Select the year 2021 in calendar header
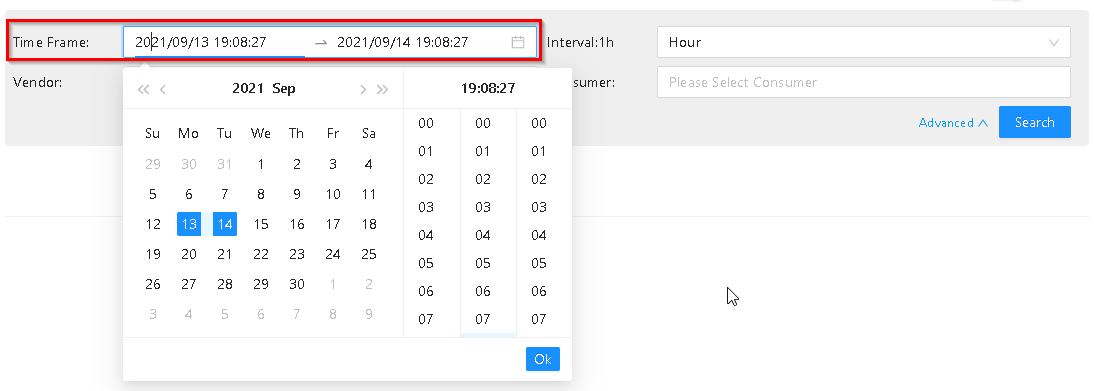 [x=248, y=89]
